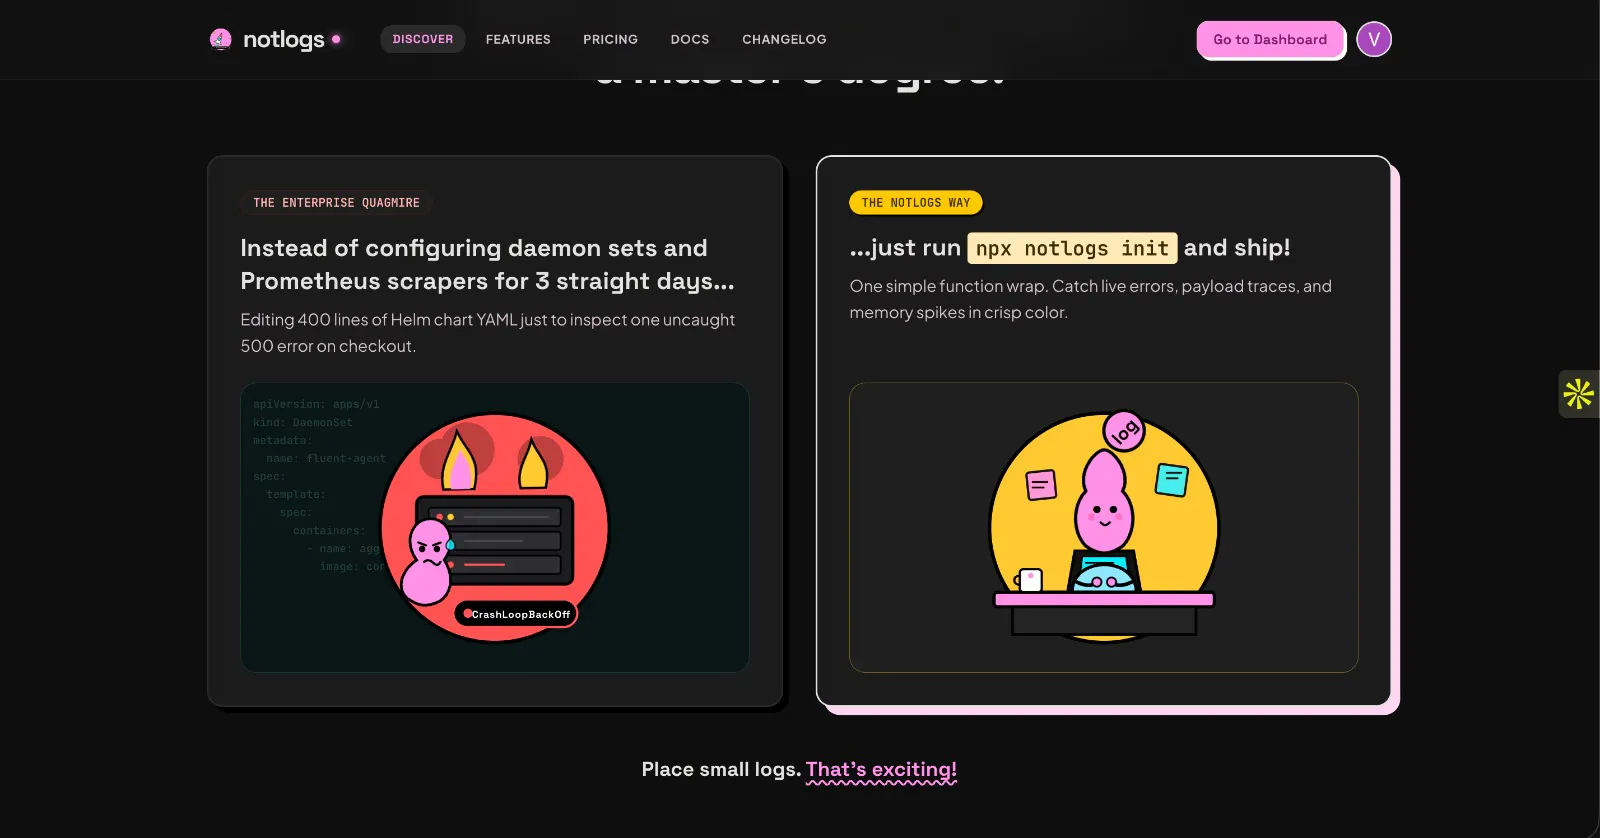The height and width of the screenshot is (838, 1600).
Task: Click the notlogs logo icon
Action: [x=221, y=39]
